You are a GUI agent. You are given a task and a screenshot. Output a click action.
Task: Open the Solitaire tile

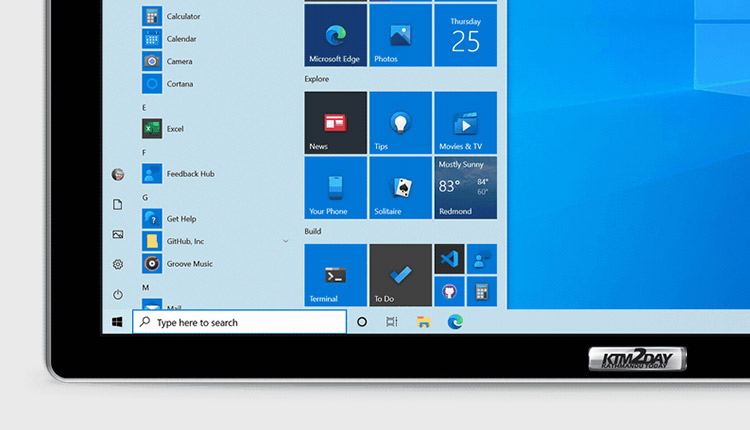400,188
